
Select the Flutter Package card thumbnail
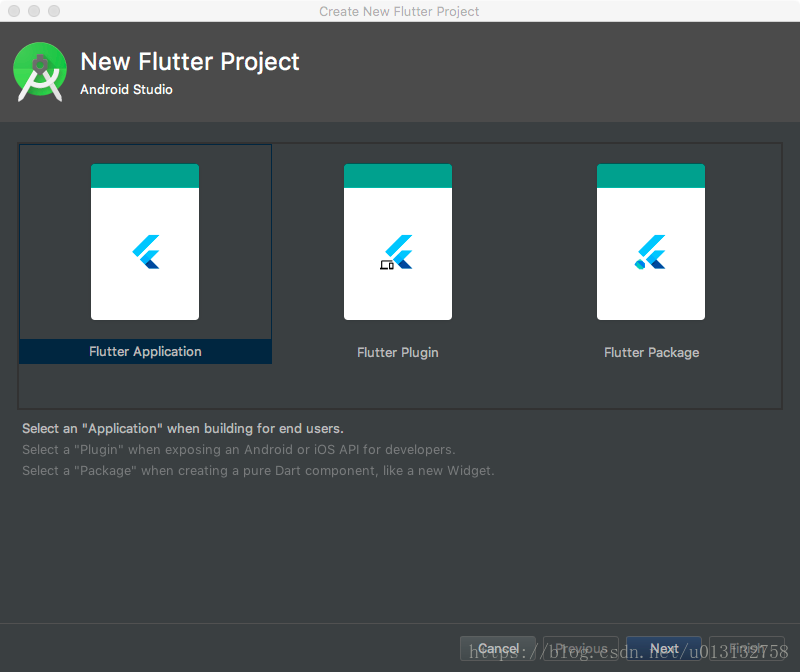coord(651,242)
